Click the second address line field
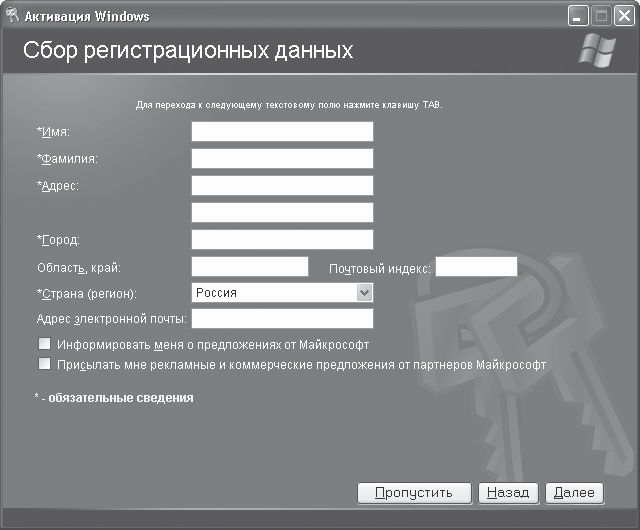Viewport: 640px width, 530px height. pyautogui.click(x=282, y=212)
